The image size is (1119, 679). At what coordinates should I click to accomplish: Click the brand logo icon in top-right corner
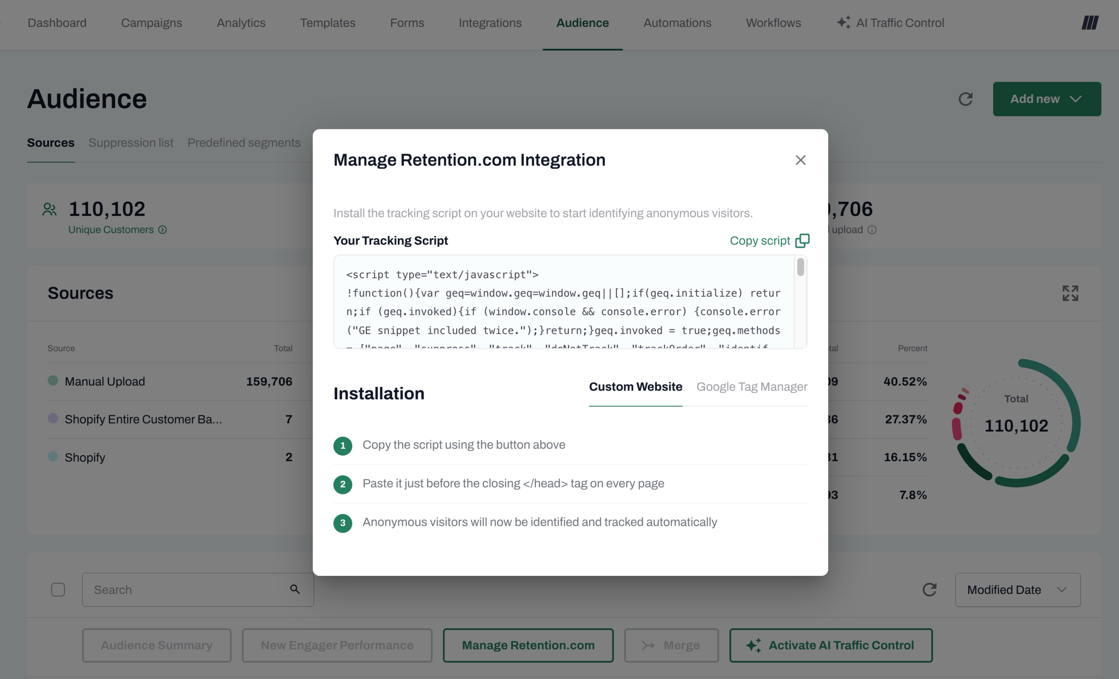[x=1089, y=23]
